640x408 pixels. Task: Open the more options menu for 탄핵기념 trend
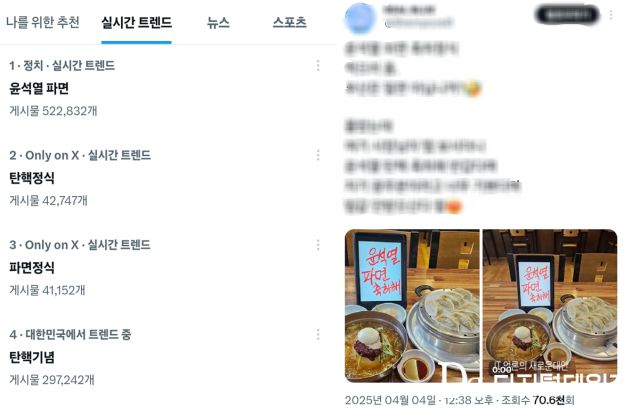tap(318, 335)
